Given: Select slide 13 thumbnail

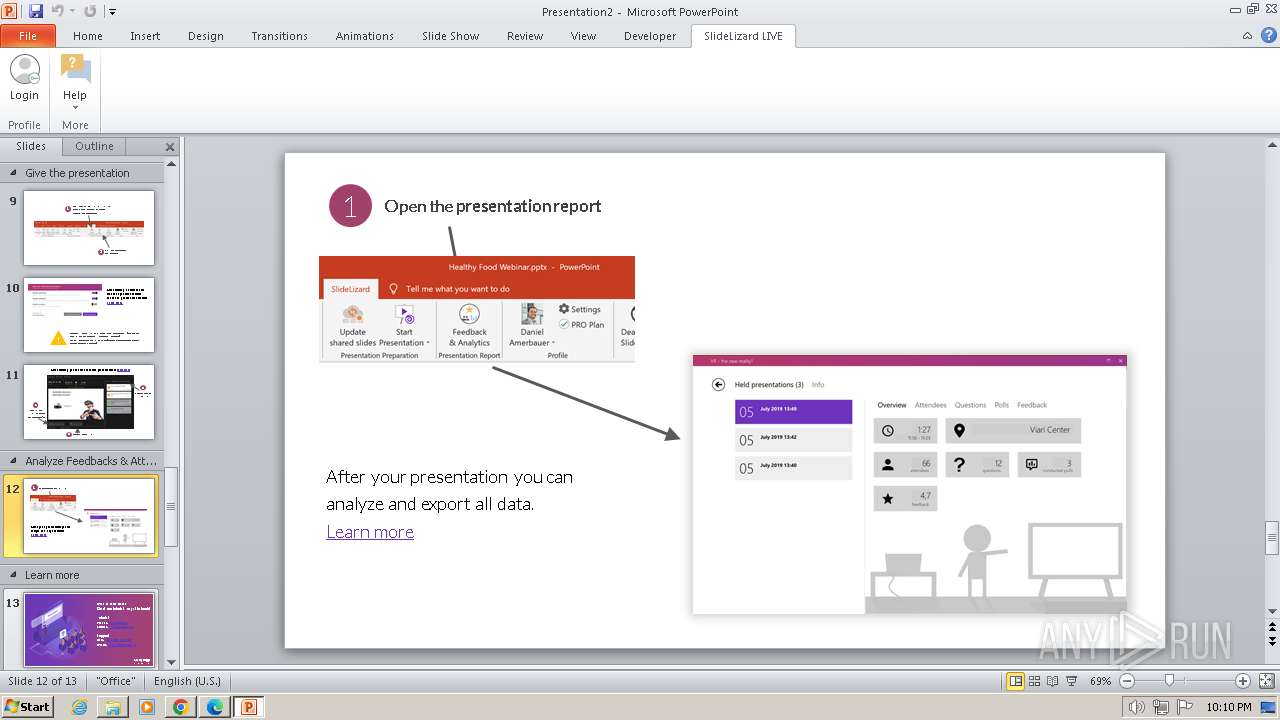Looking at the screenshot, I should coord(89,630).
